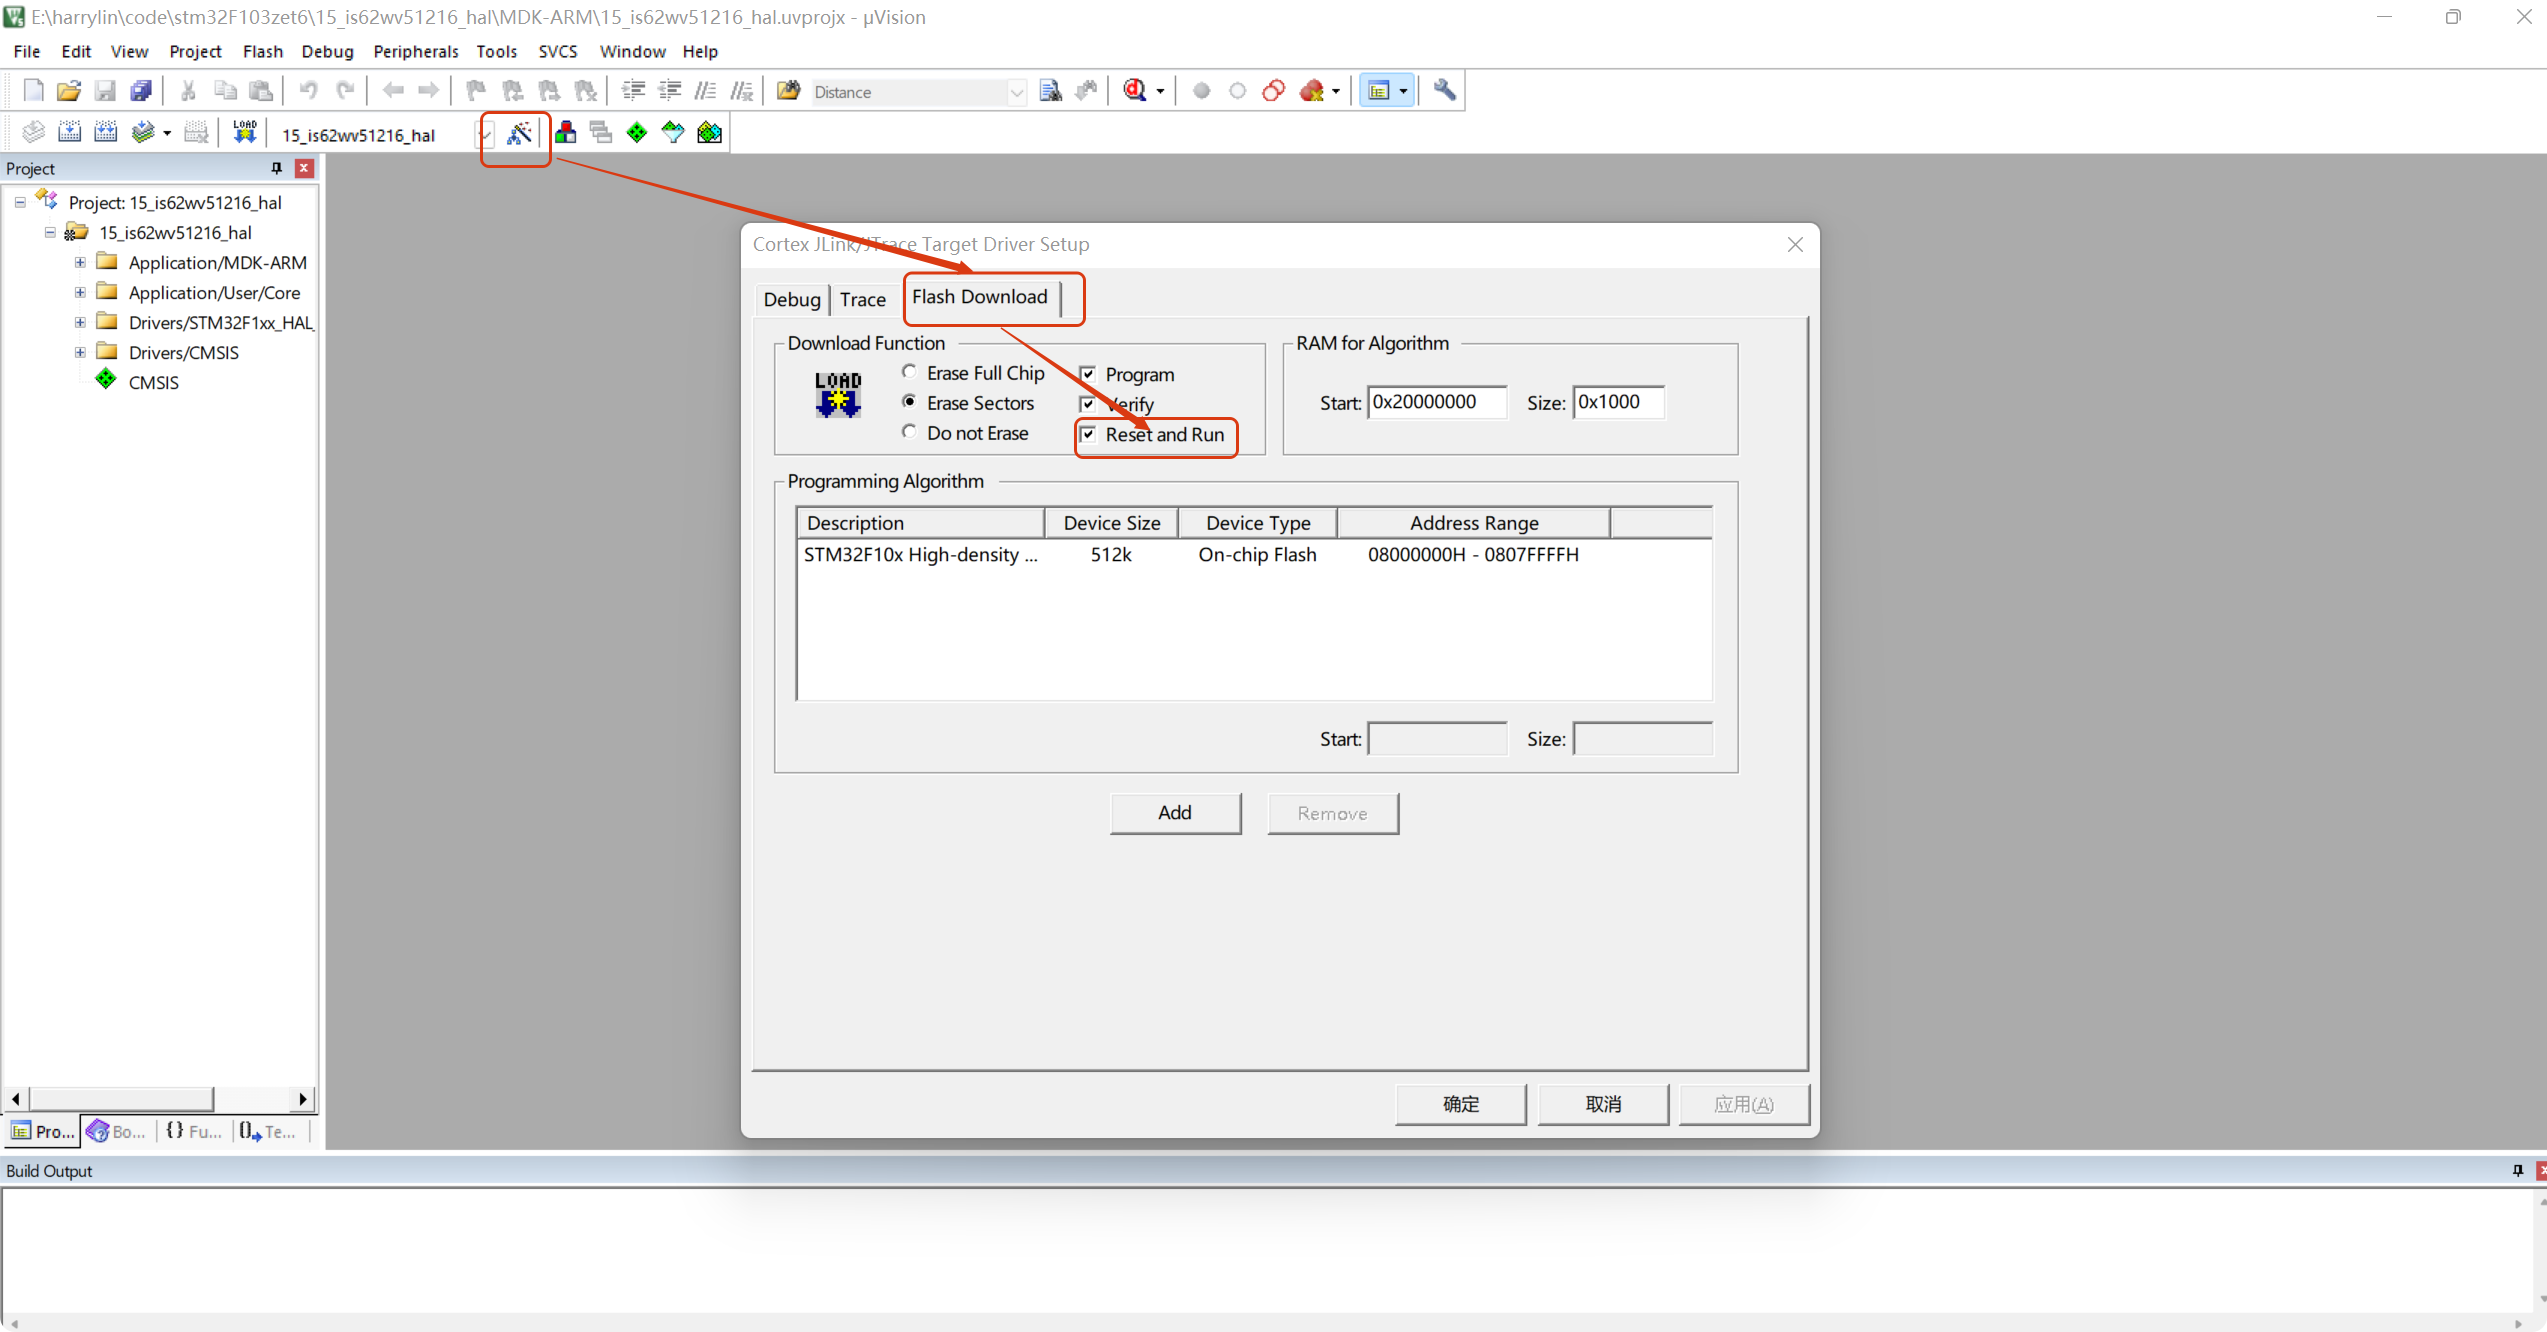Click the Configuration wrench icon
This screenshot has width=2547, height=1332.
[x=1444, y=91]
